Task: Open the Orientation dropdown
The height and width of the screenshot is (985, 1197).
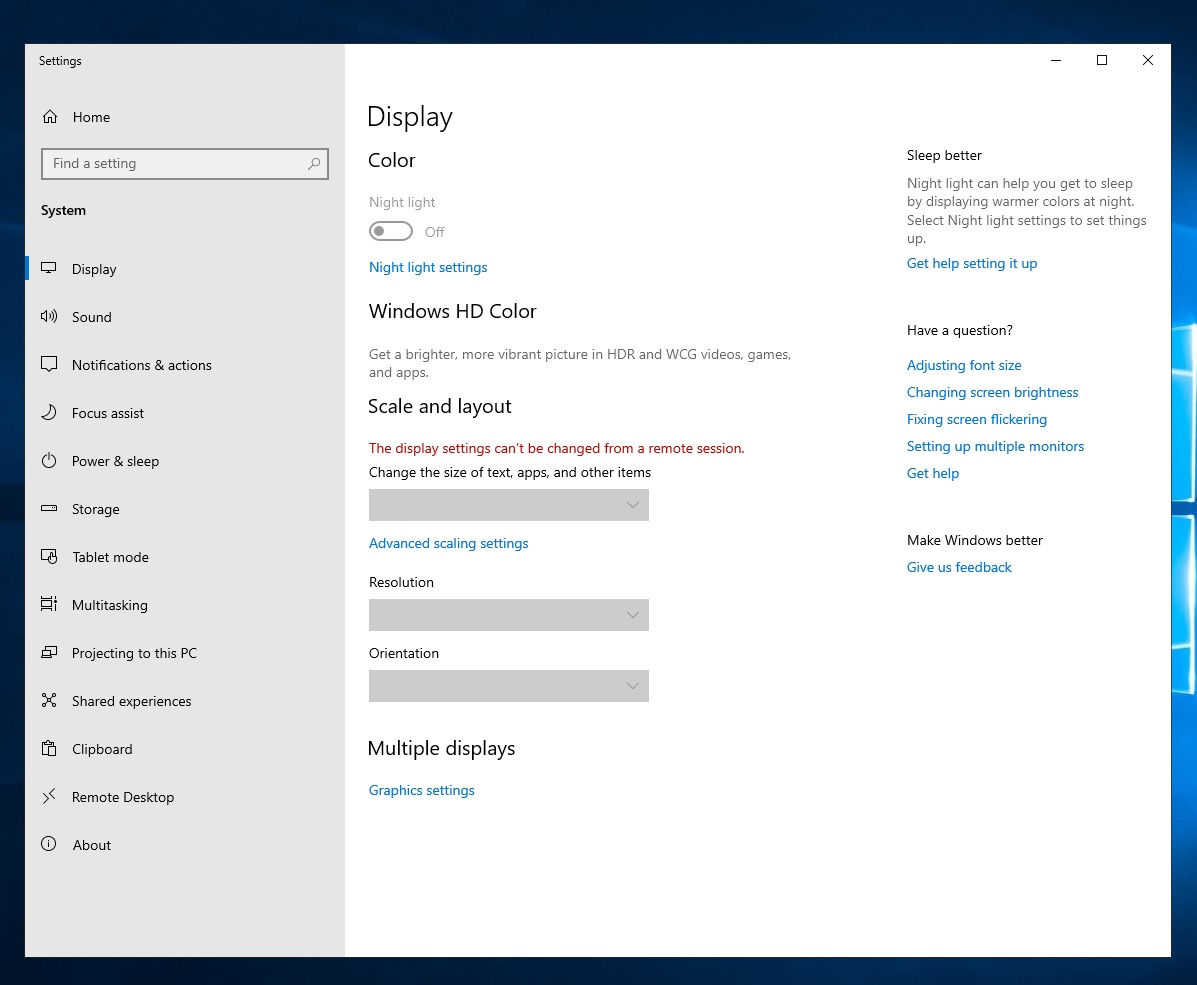Action: [x=508, y=686]
